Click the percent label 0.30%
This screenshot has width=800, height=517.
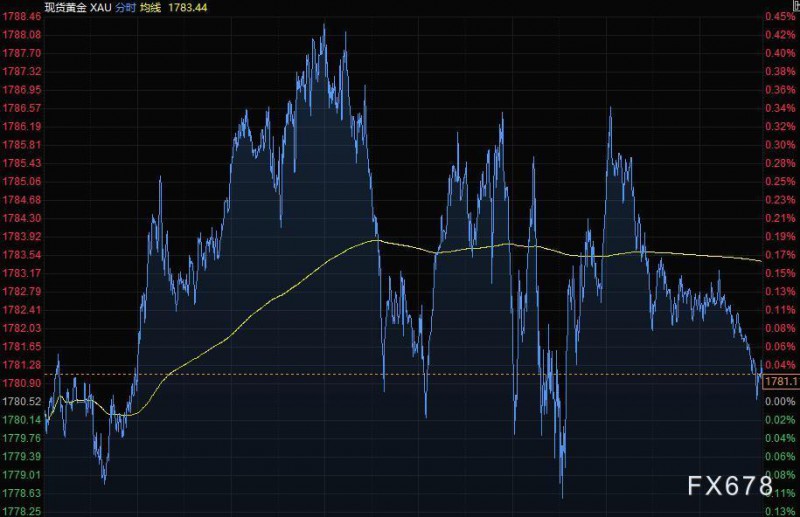[x=780, y=145]
